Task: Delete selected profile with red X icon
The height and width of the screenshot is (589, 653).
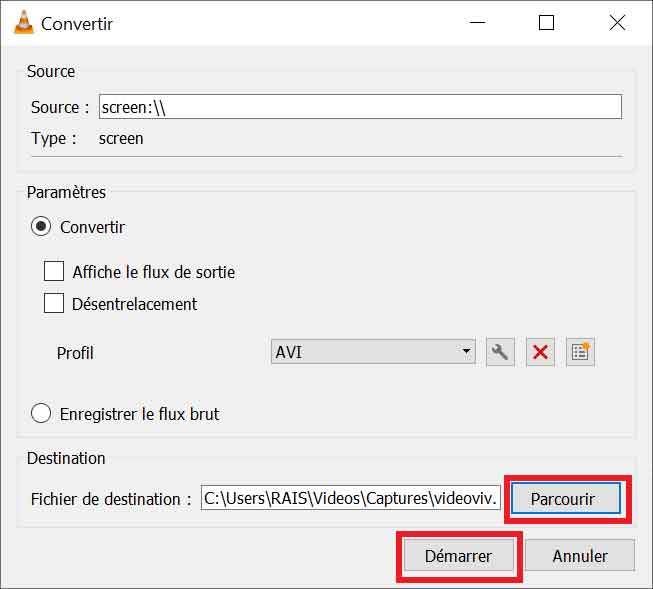Action: click(540, 352)
